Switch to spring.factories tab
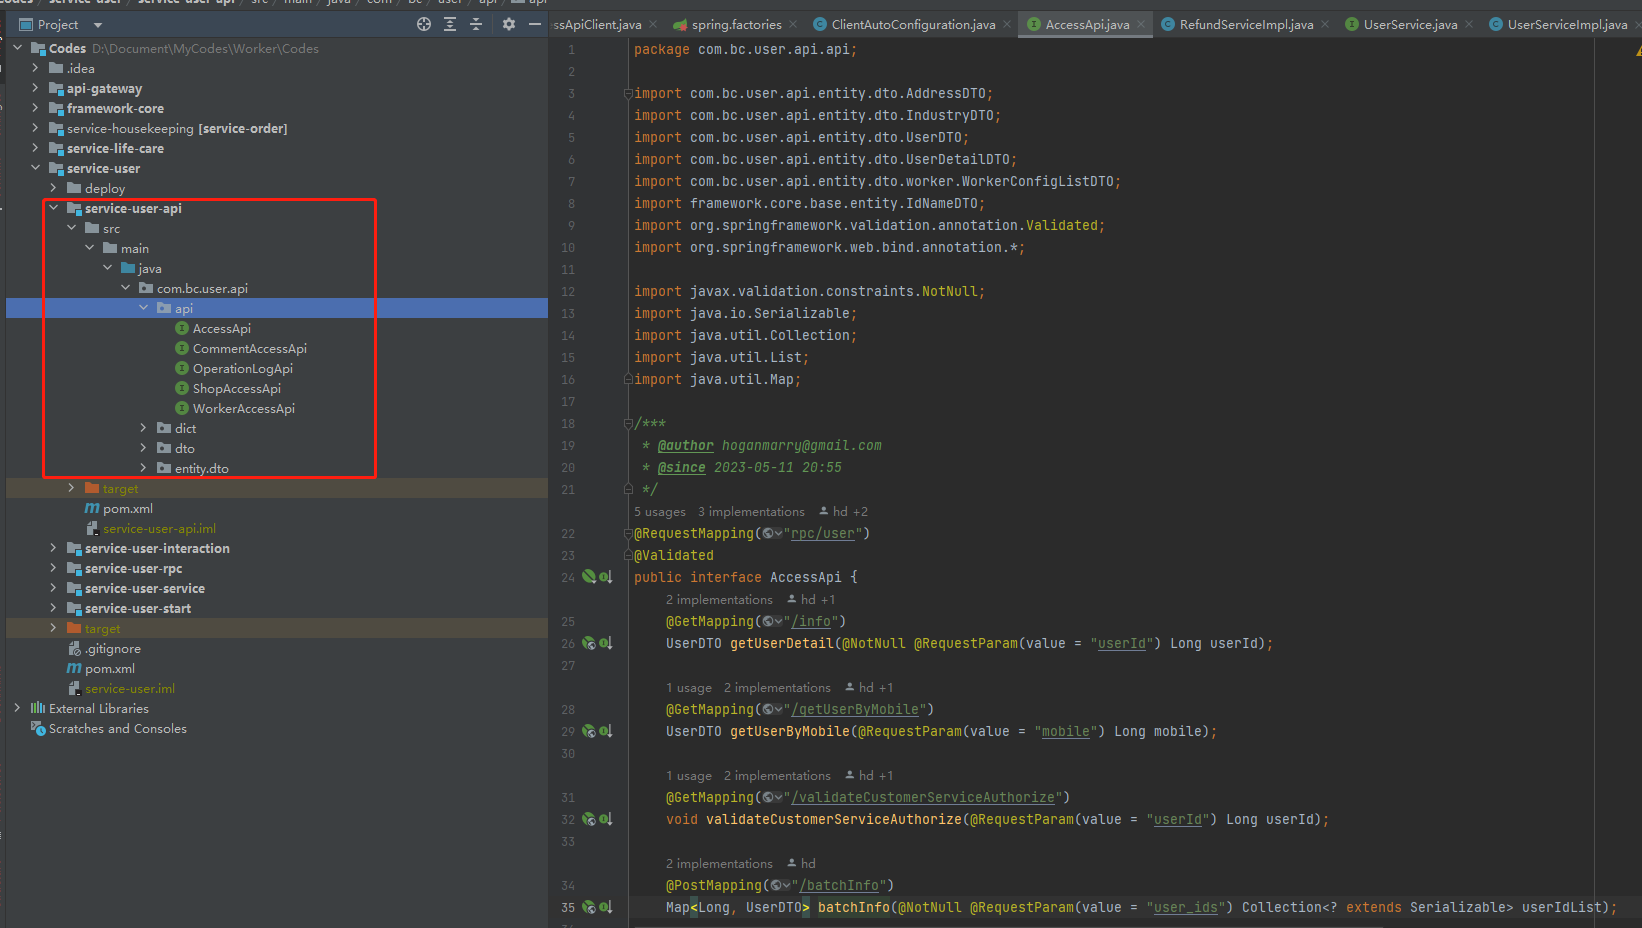This screenshot has height=928, width=1642. (737, 24)
